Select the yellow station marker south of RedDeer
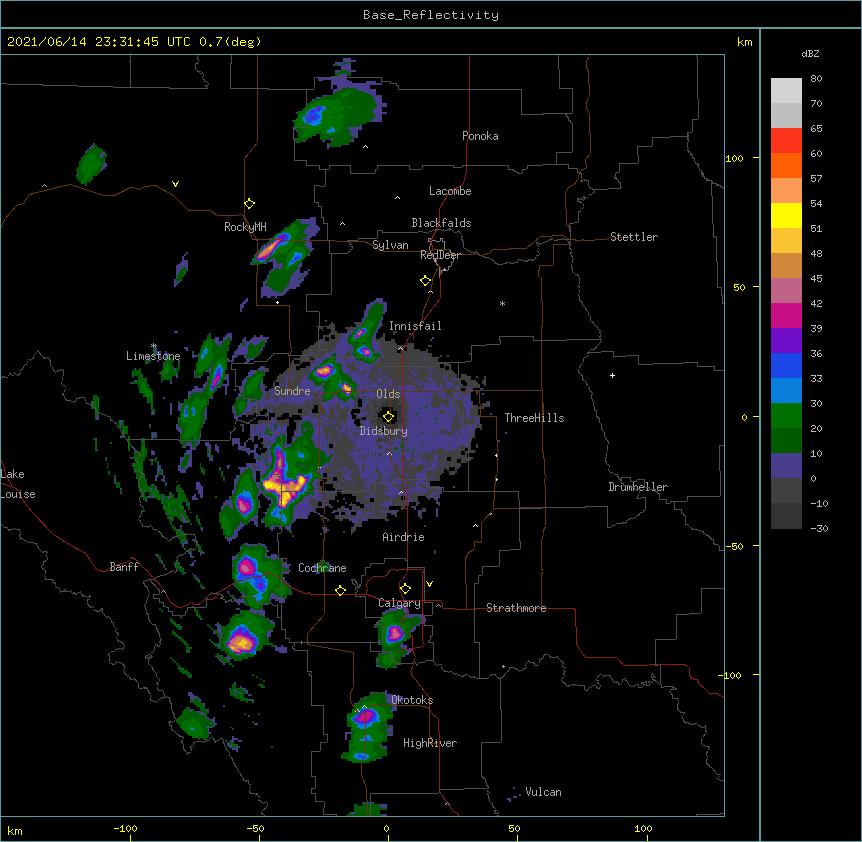The height and width of the screenshot is (842, 862). click(x=425, y=281)
